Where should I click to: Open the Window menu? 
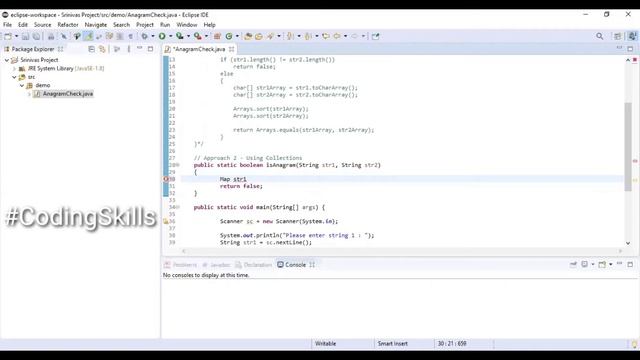pyautogui.click(x=187, y=25)
